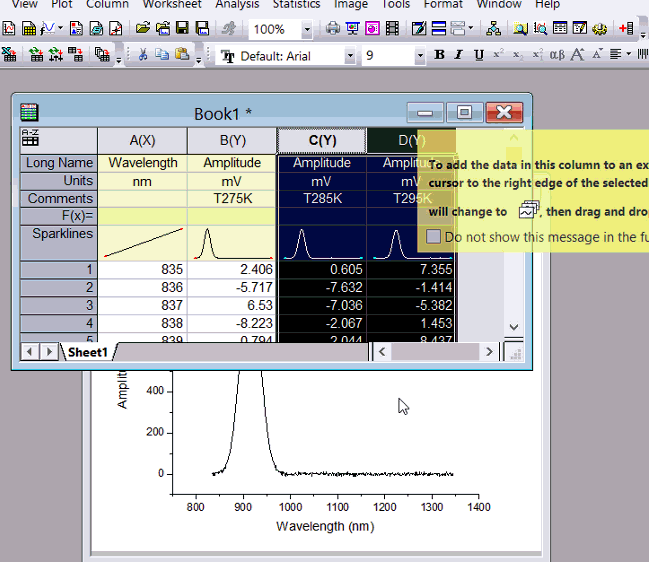652x566 pixels.
Task: Expand the window arrange dropdown arrow
Action: [x=471, y=28]
